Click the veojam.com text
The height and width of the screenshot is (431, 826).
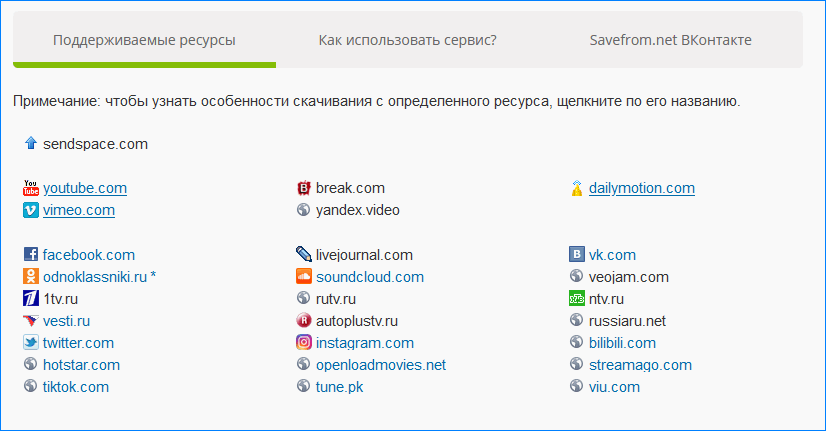pos(629,277)
